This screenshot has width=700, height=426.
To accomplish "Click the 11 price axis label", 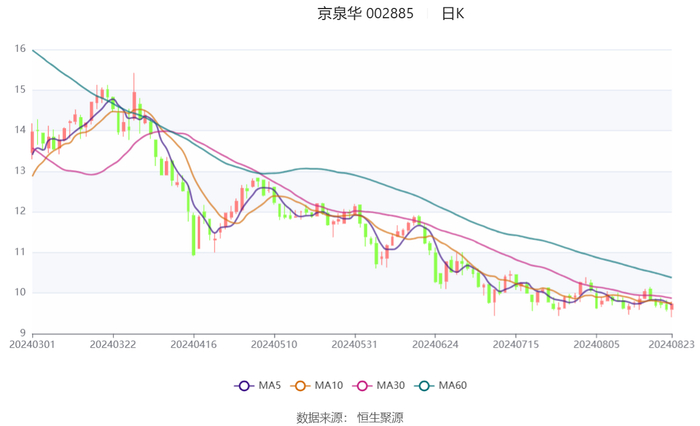I will 20,252.
